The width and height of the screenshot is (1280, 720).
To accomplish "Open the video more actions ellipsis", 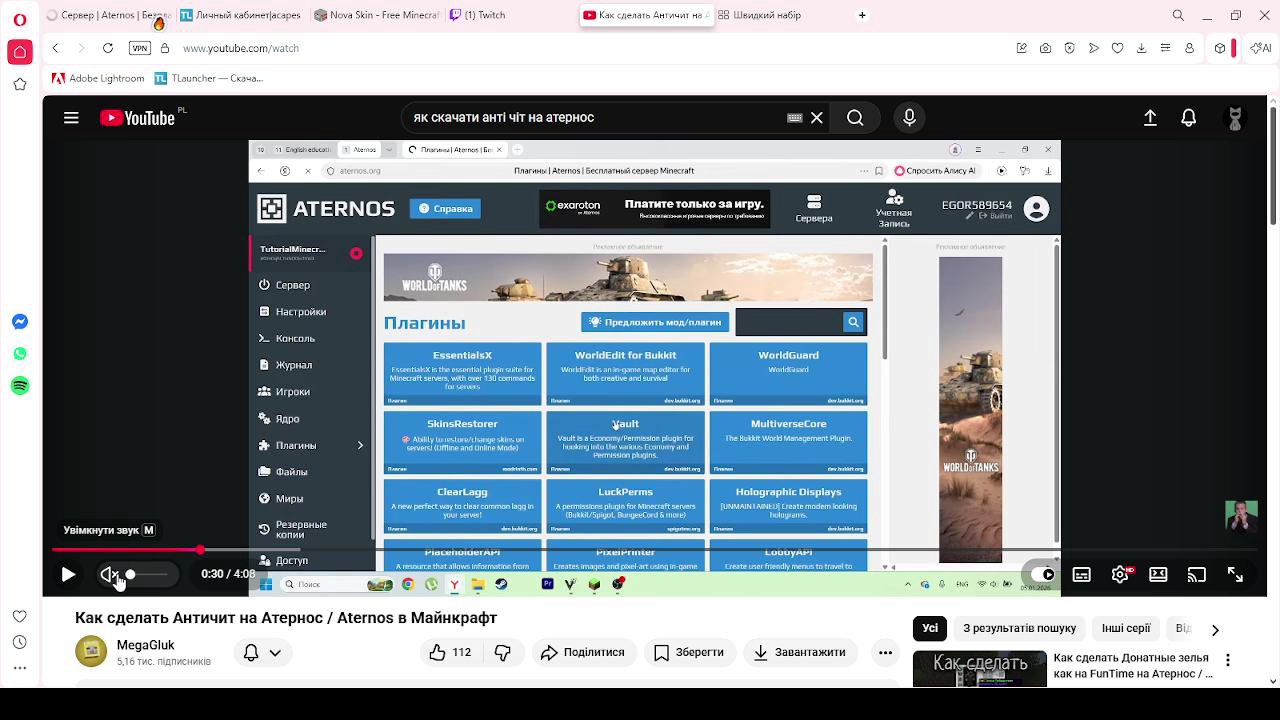I will tap(885, 653).
